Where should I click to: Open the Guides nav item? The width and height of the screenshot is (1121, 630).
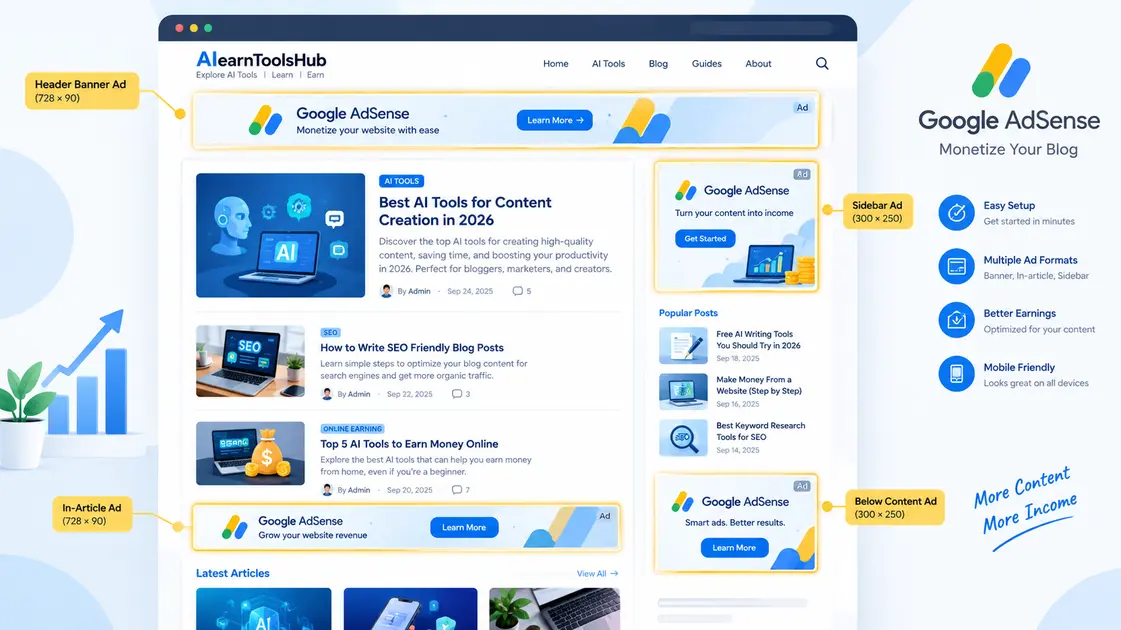click(x=706, y=64)
